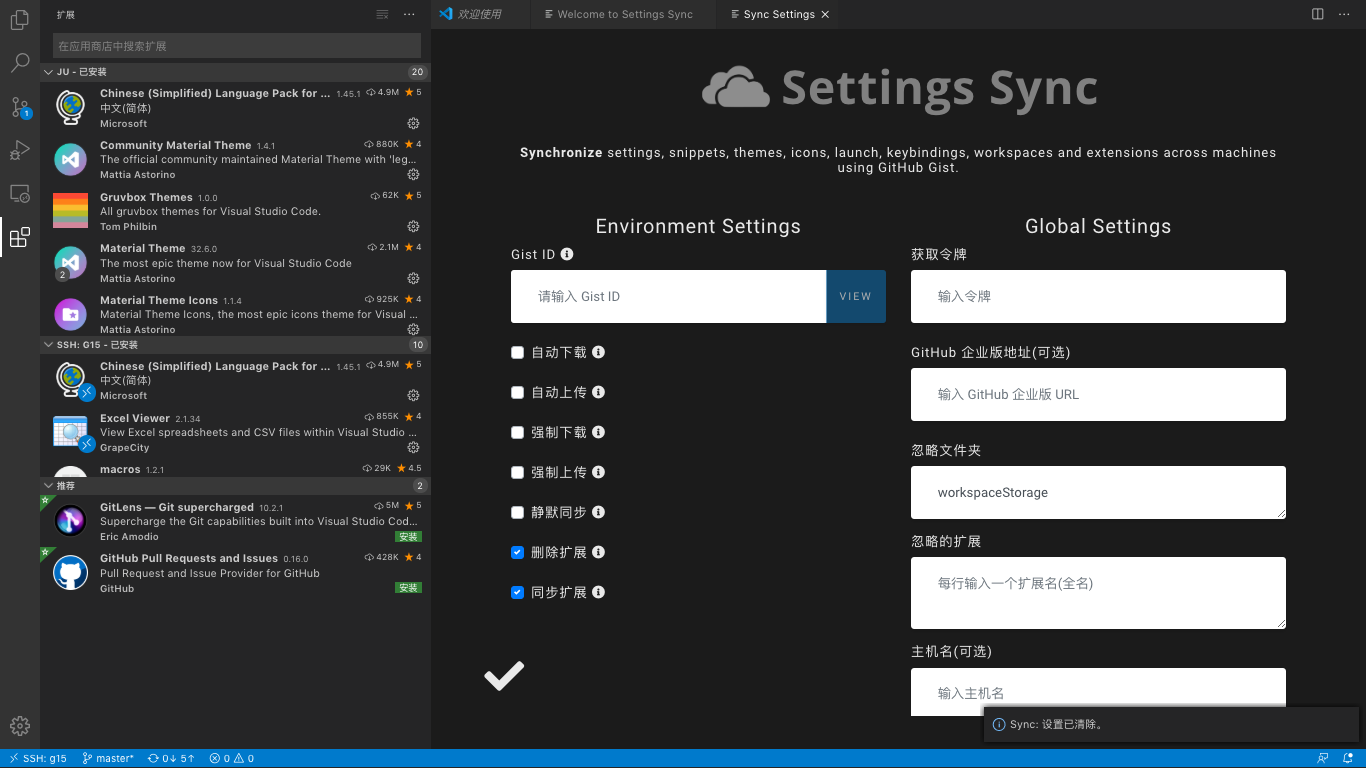Click the VIEW button beside Gist ID
Image resolution: width=1366 pixels, height=768 pixels.
[855, 296]
